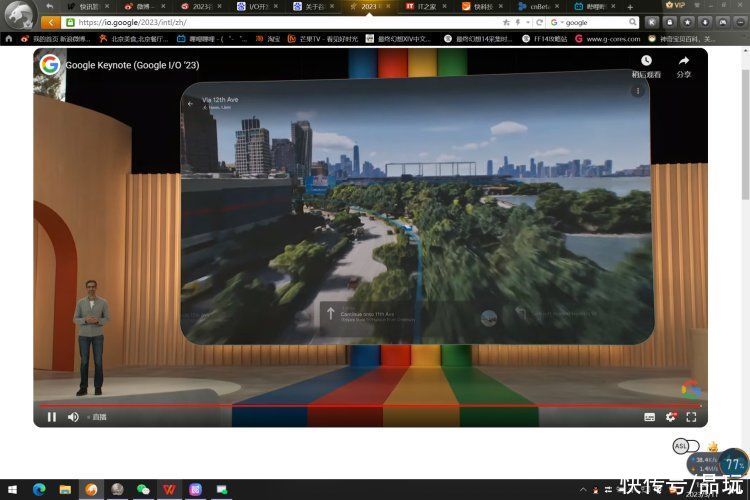
Task: Open the 神奇宝贝百科 bookmark
Action: 682,39
